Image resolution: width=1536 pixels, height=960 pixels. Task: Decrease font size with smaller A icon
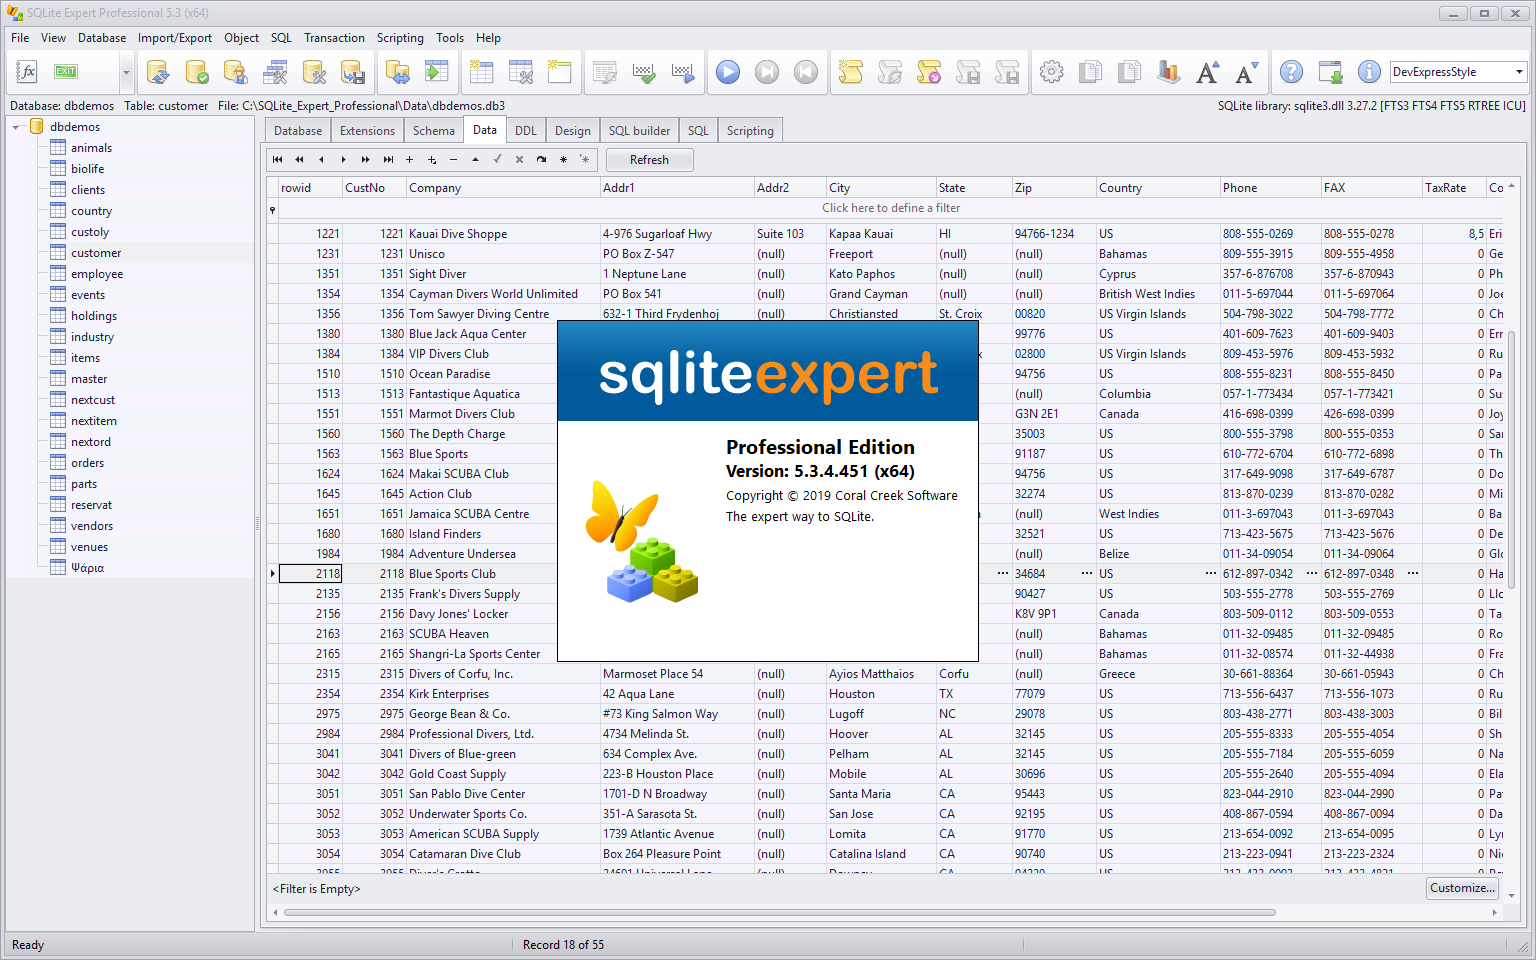tap(1246, 72)
